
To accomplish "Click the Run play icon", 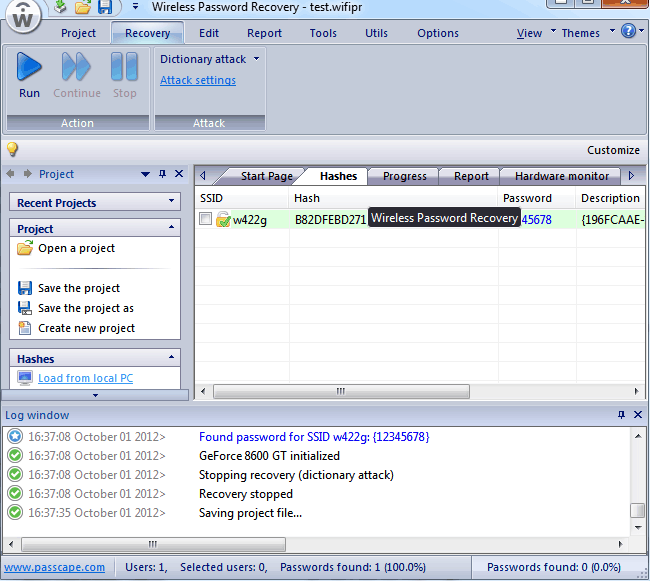I will click(x=29, y=67).
